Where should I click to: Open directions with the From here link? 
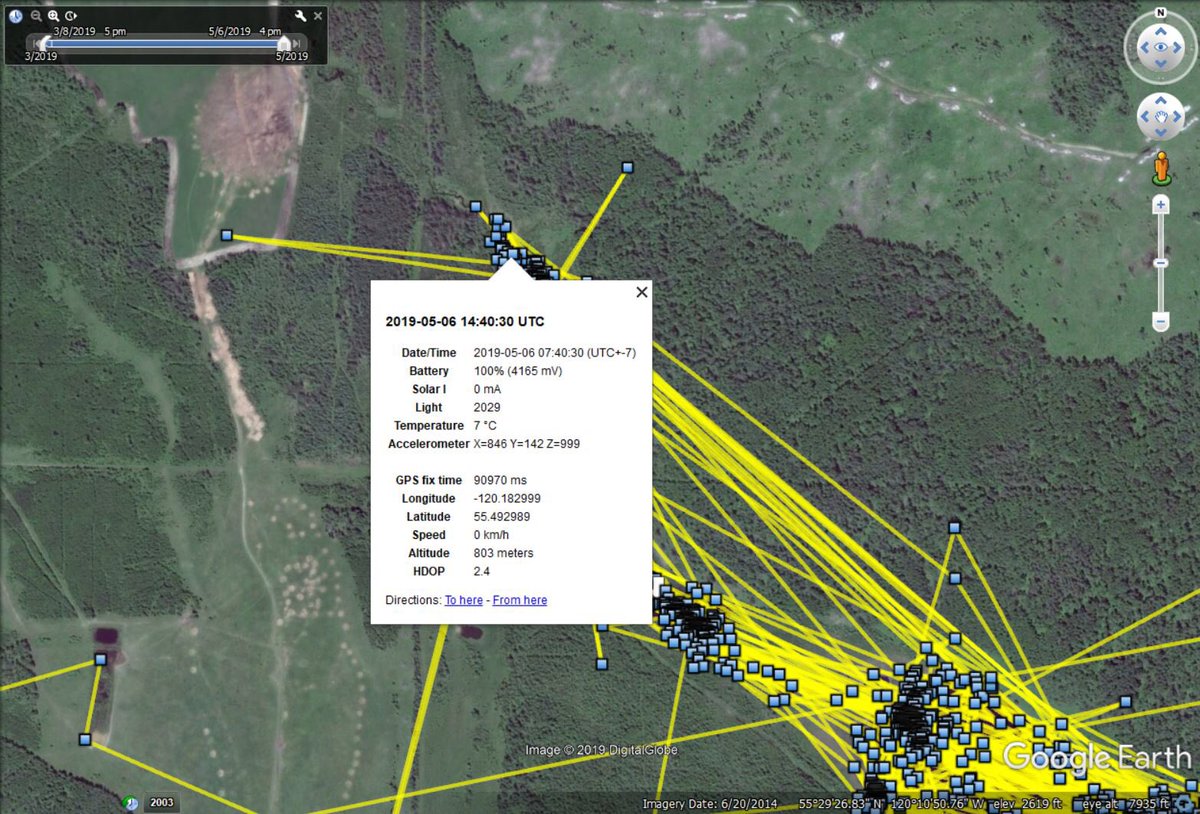(x=519, y=600)
